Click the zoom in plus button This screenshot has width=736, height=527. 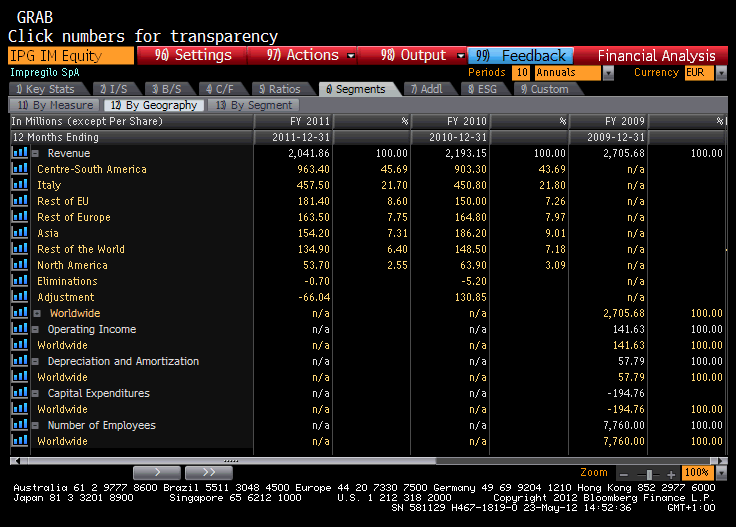click(x=671, y=474)
